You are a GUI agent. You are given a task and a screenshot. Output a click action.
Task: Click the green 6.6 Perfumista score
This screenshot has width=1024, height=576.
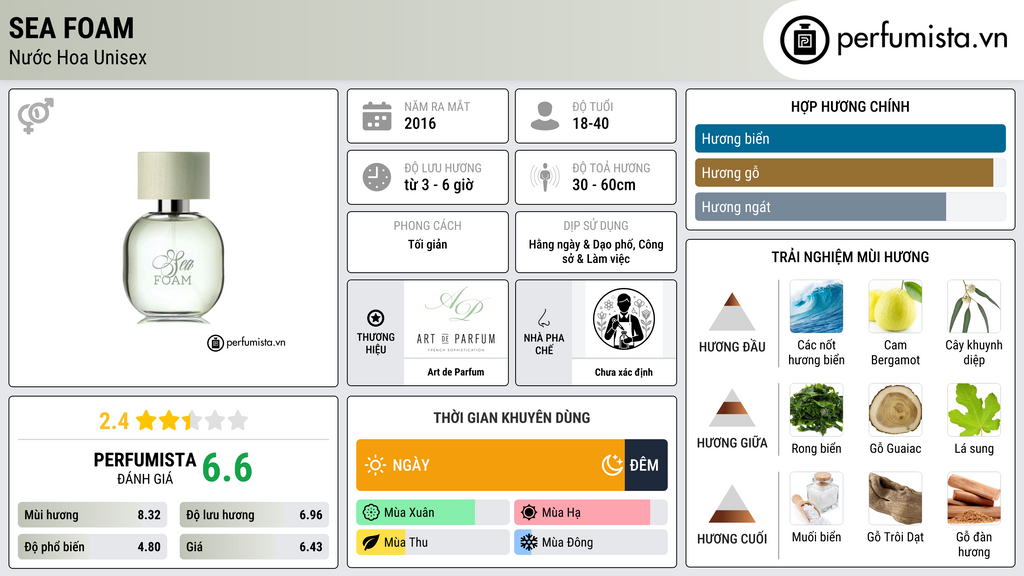pos(227,468)
